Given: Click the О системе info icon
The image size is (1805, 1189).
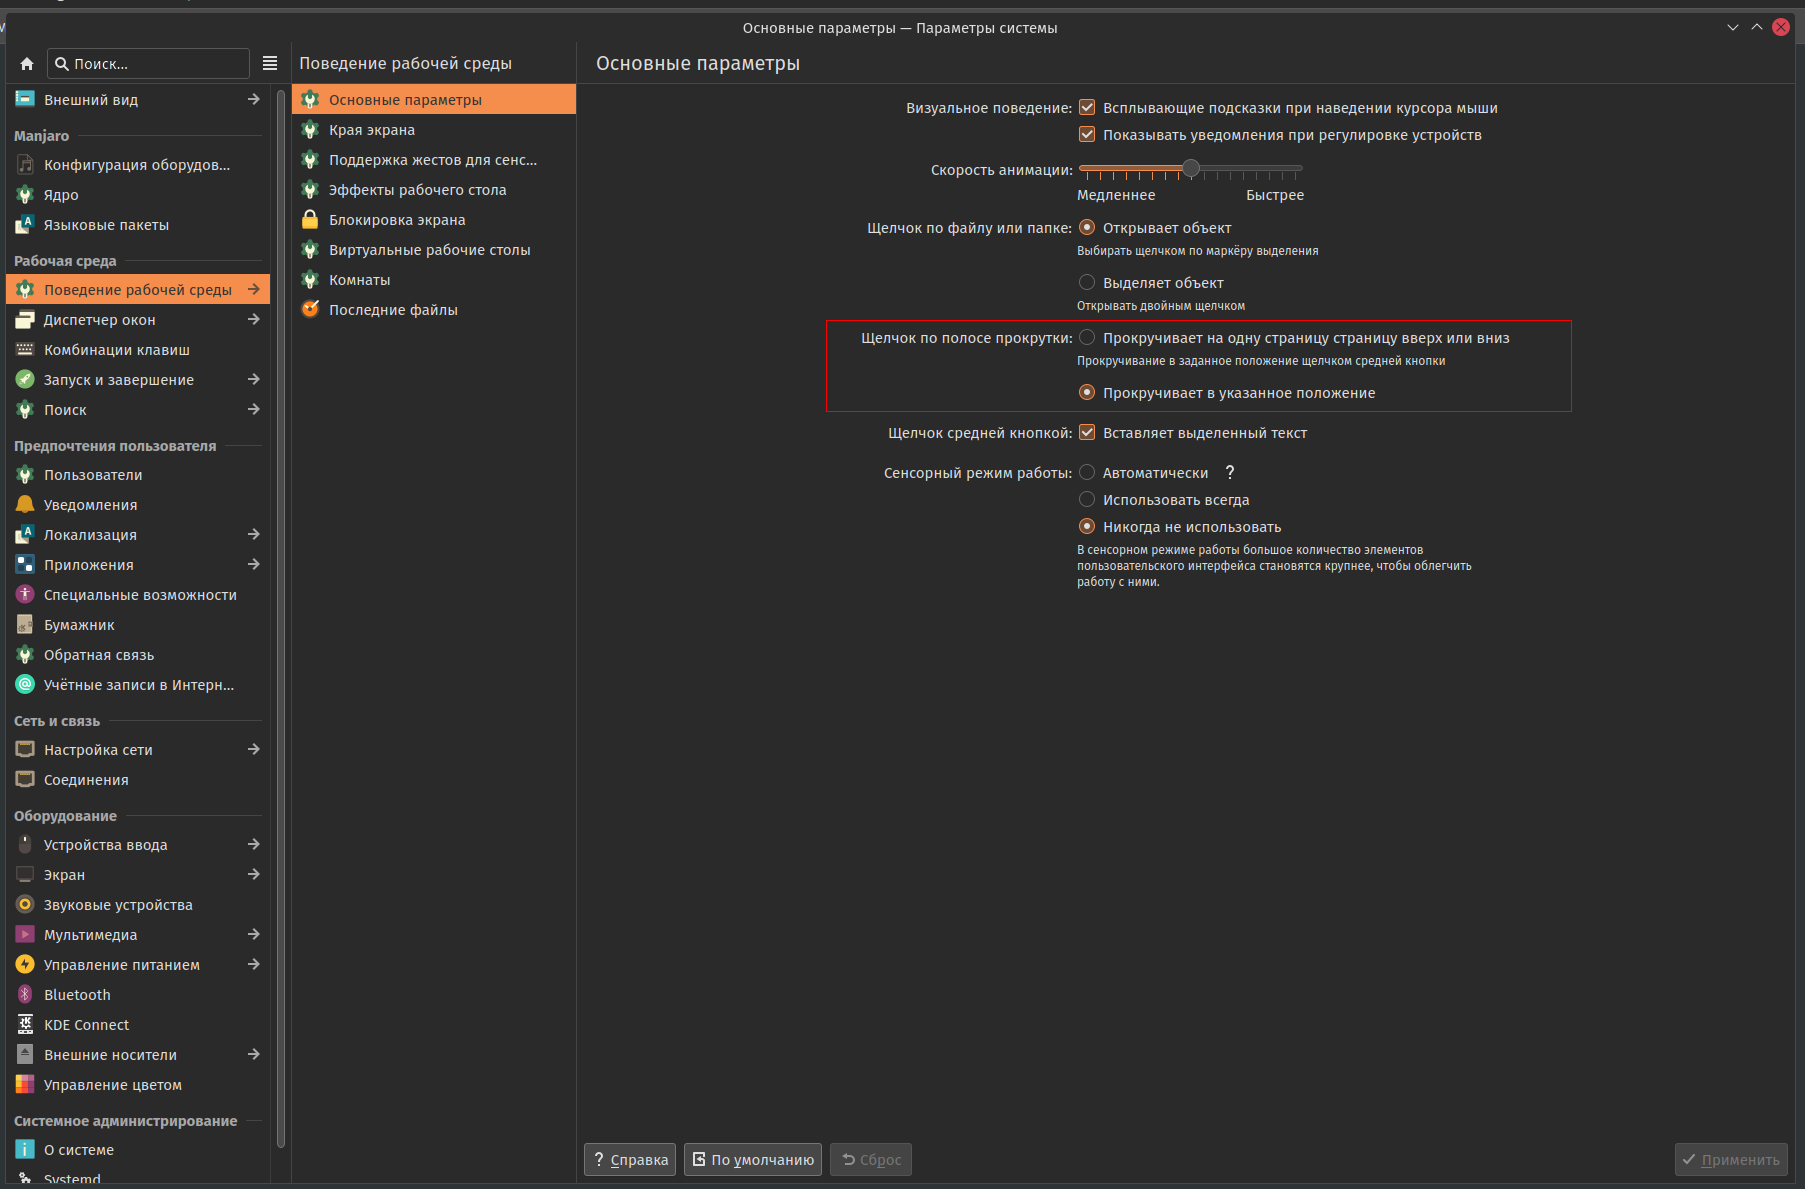Looking at the screenshot, I should coord(25,1150).
